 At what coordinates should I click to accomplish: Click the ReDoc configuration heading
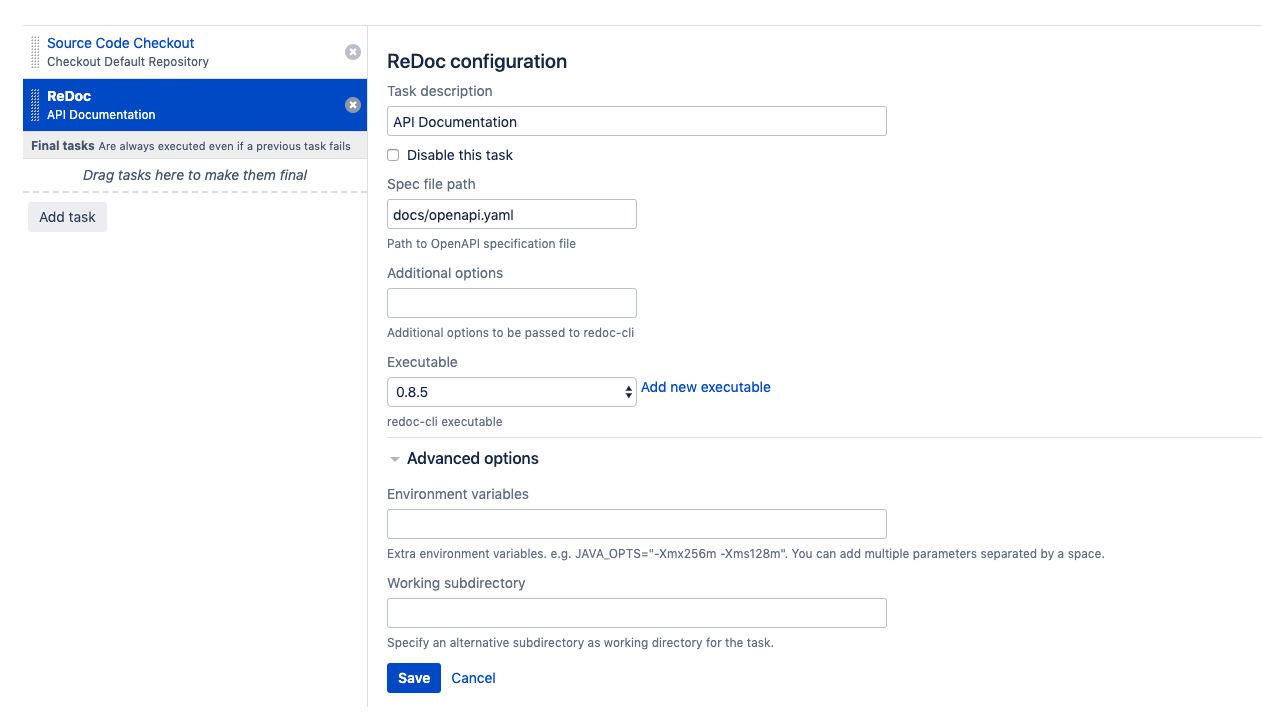point(477,61)
